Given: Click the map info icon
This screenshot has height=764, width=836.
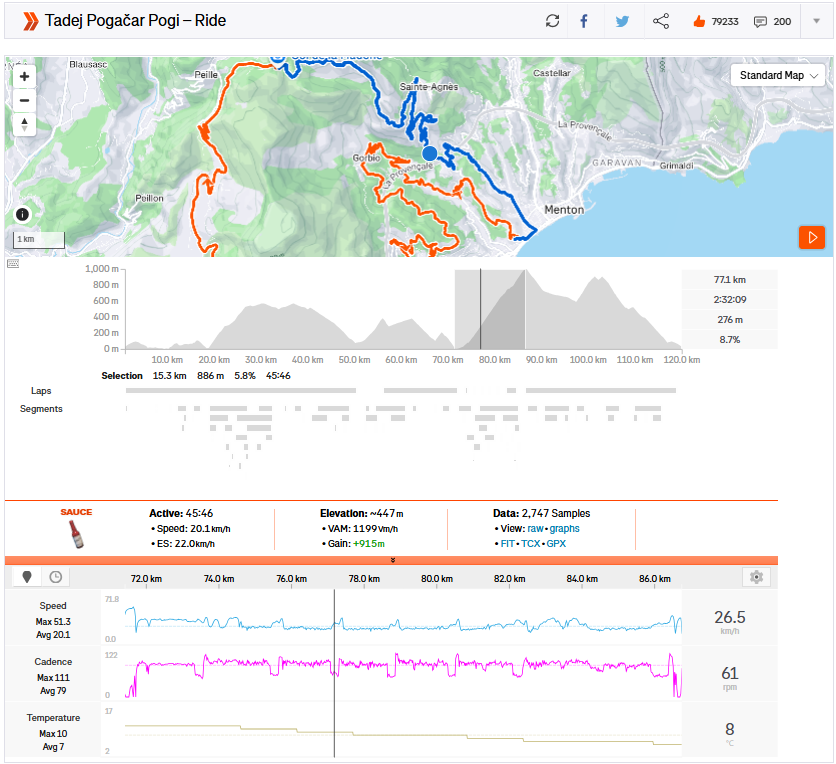Looking at the screenshot, I should 22,214.
